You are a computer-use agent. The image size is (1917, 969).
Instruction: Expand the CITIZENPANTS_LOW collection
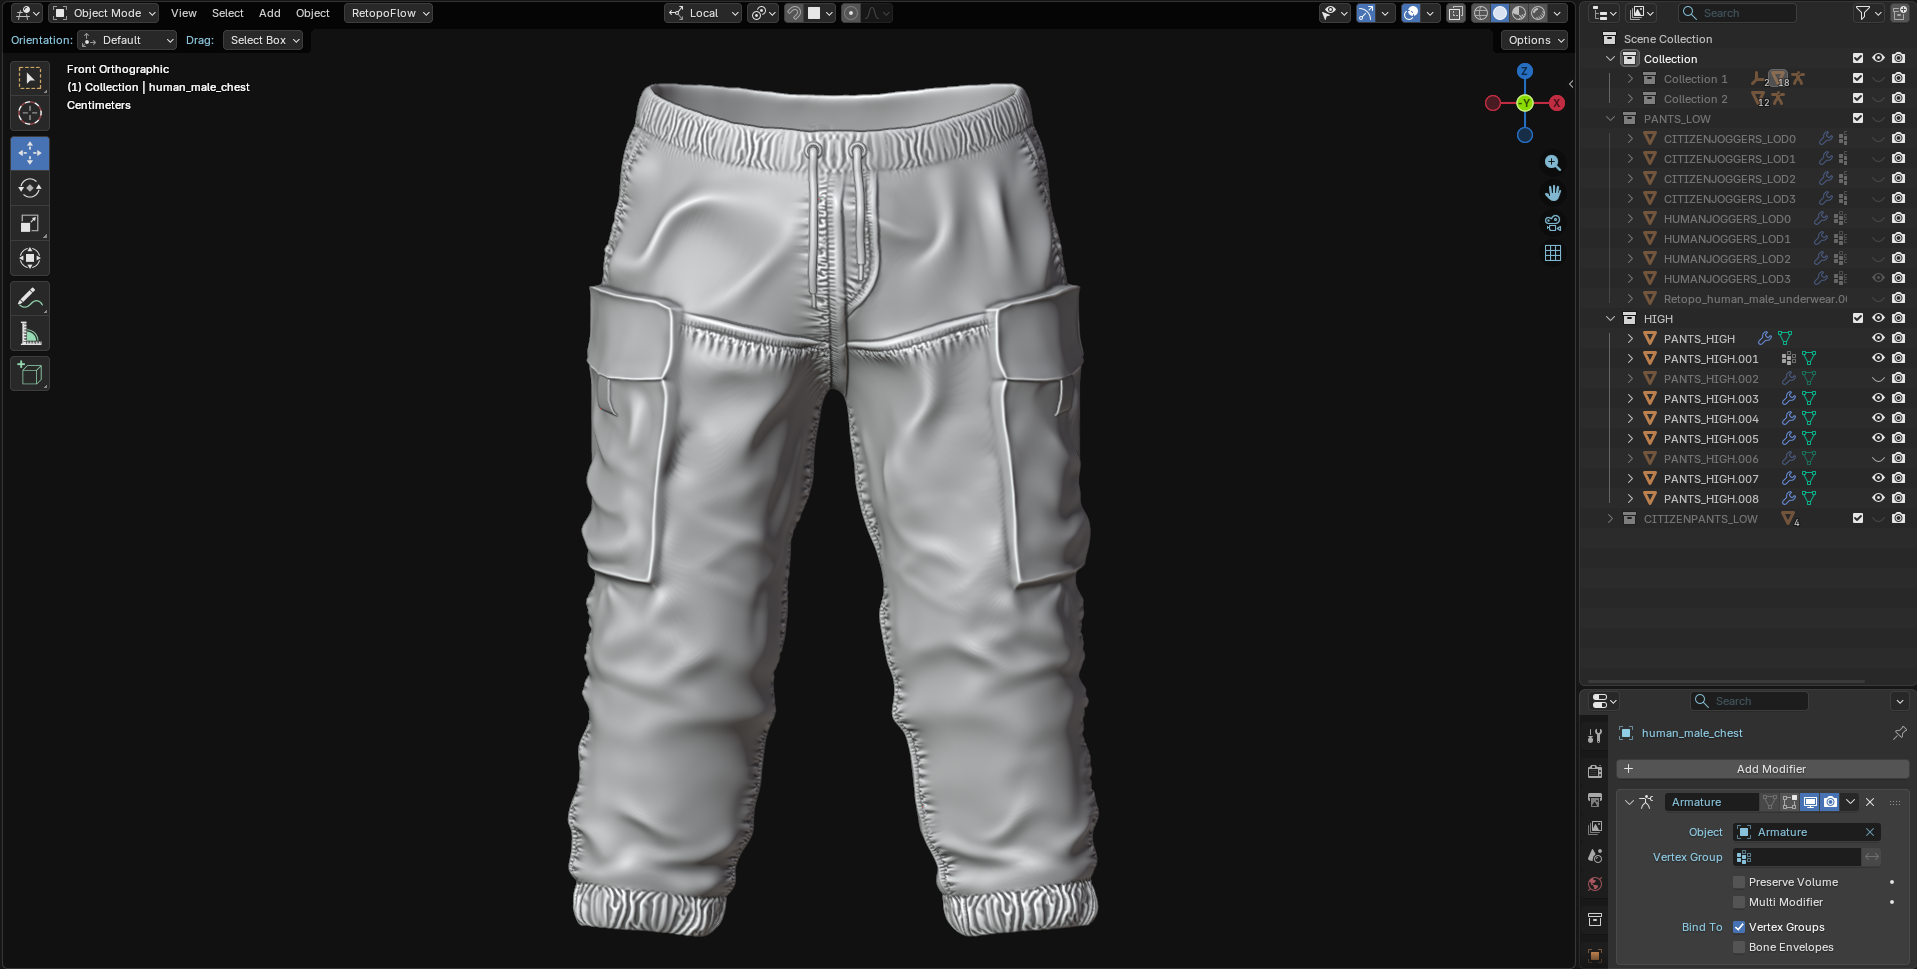coord(1610,518)
